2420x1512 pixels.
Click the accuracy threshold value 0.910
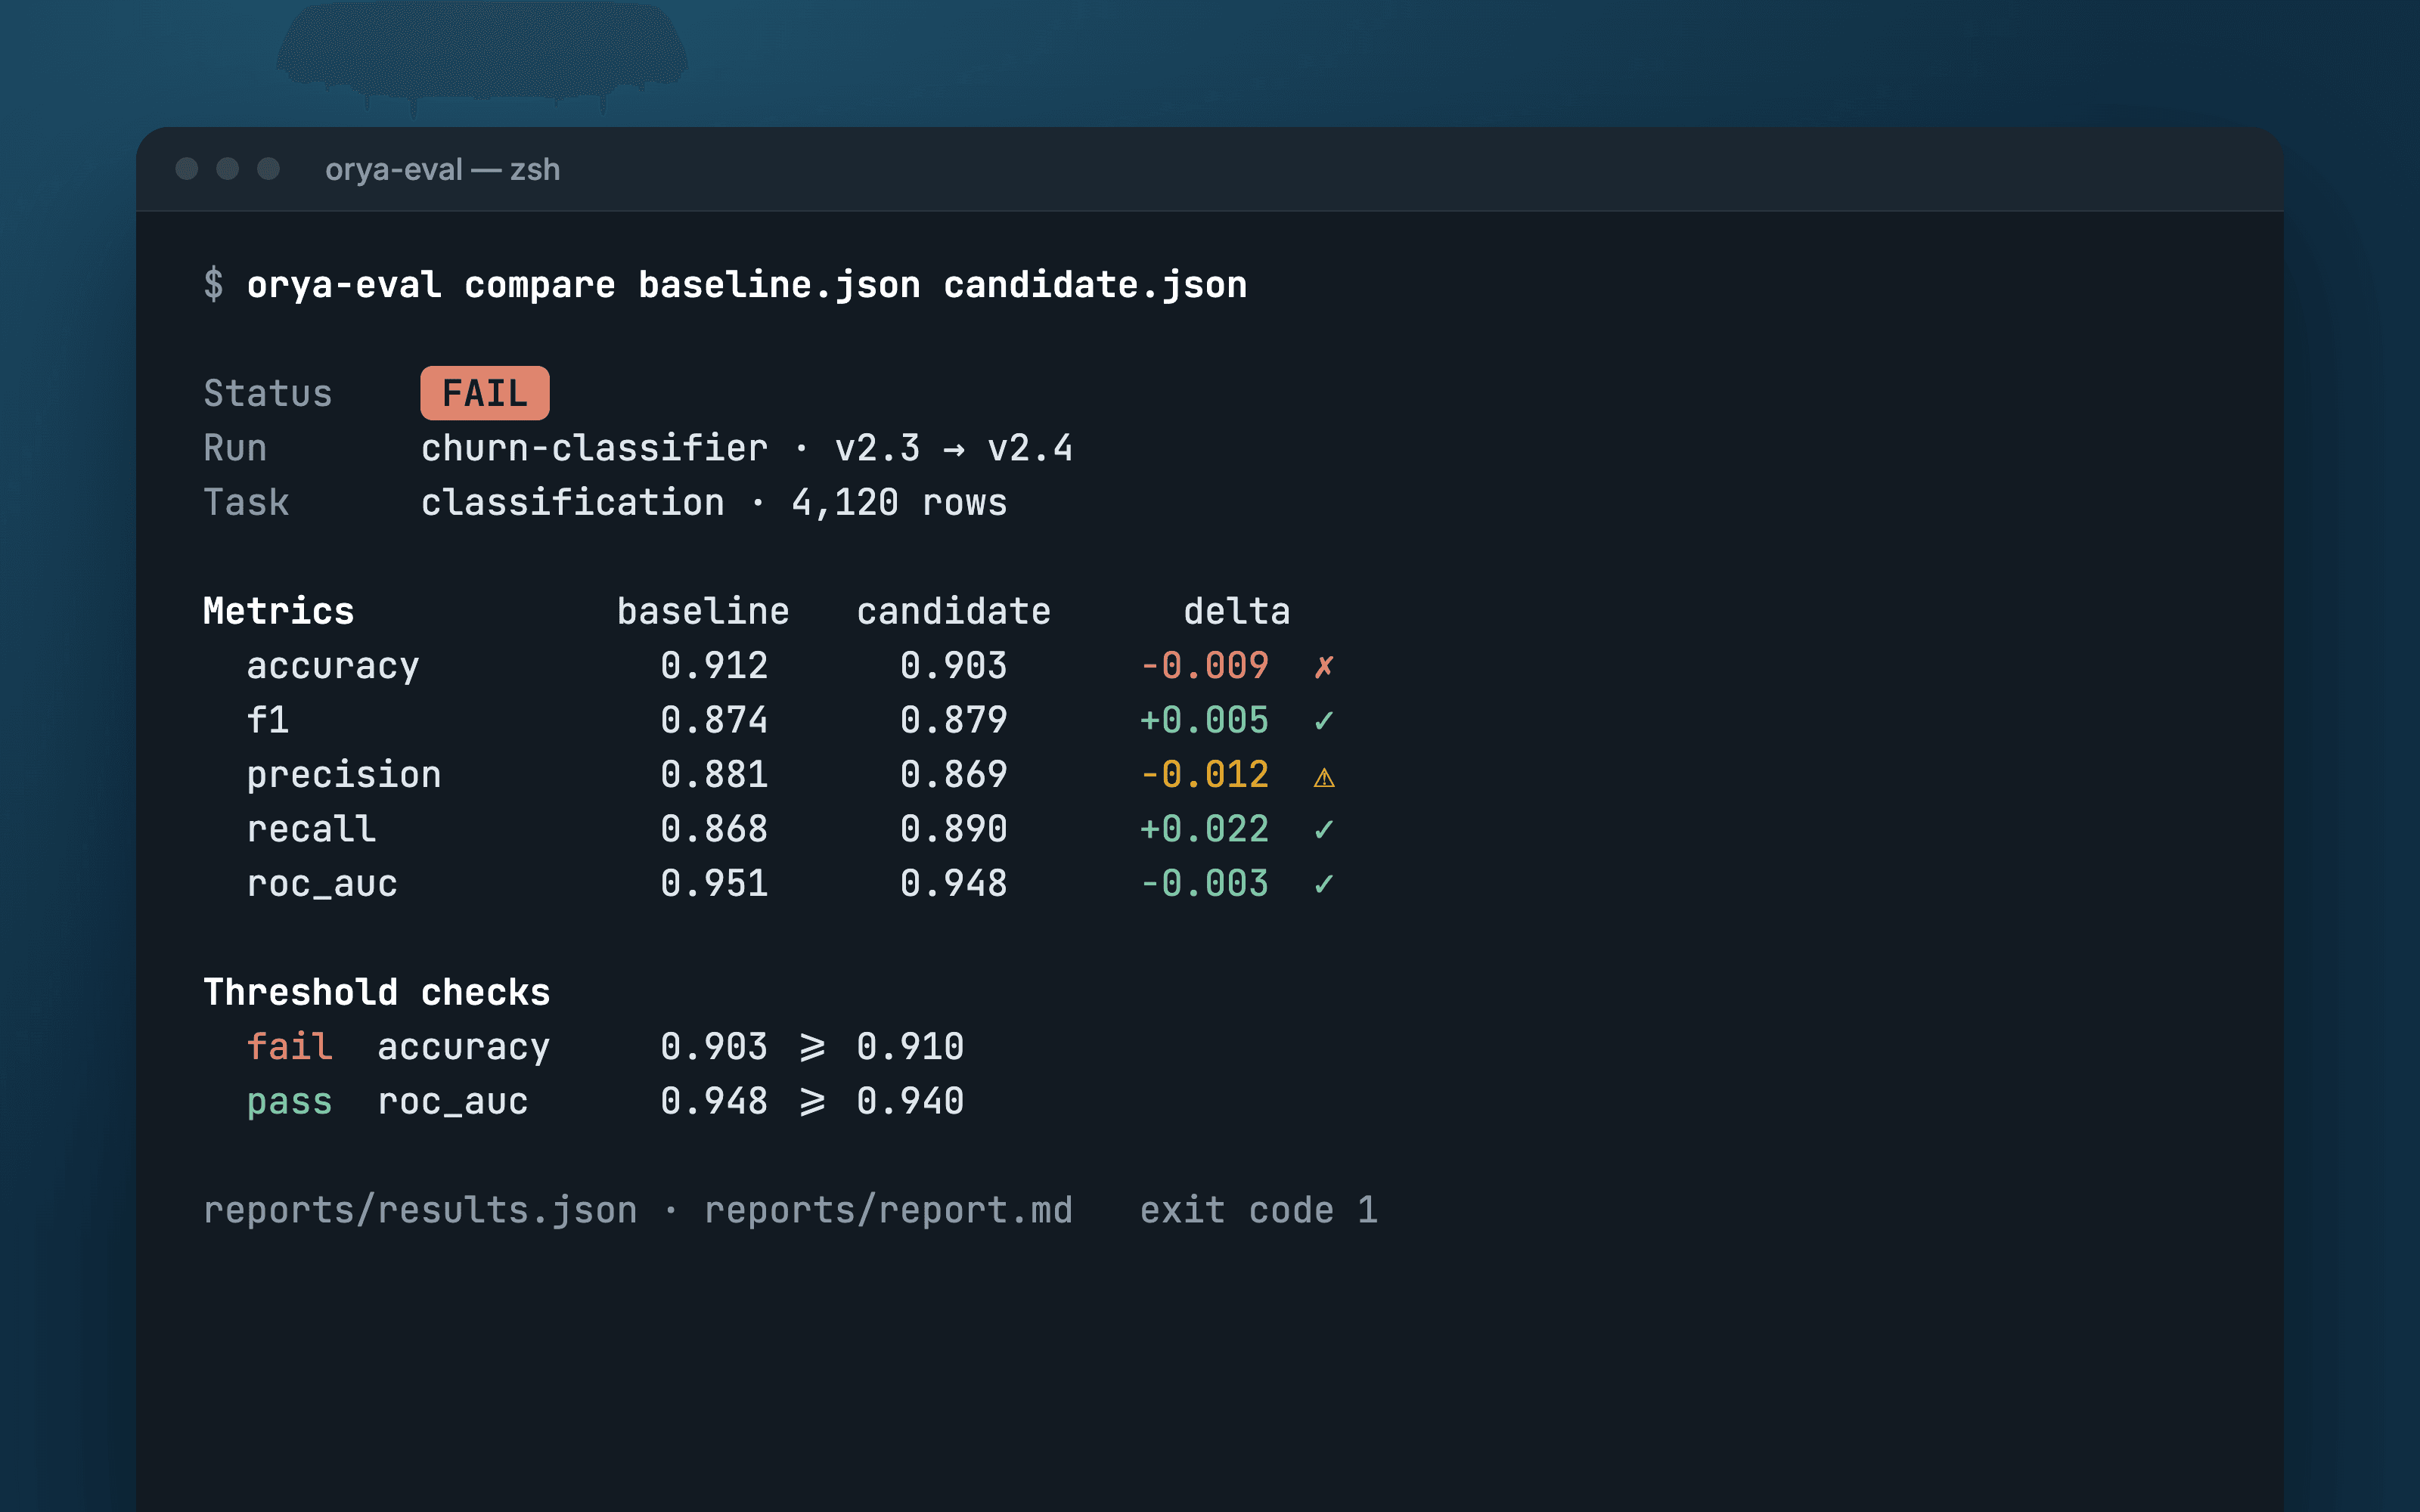pyautogui.click(x=910, y=1047)
